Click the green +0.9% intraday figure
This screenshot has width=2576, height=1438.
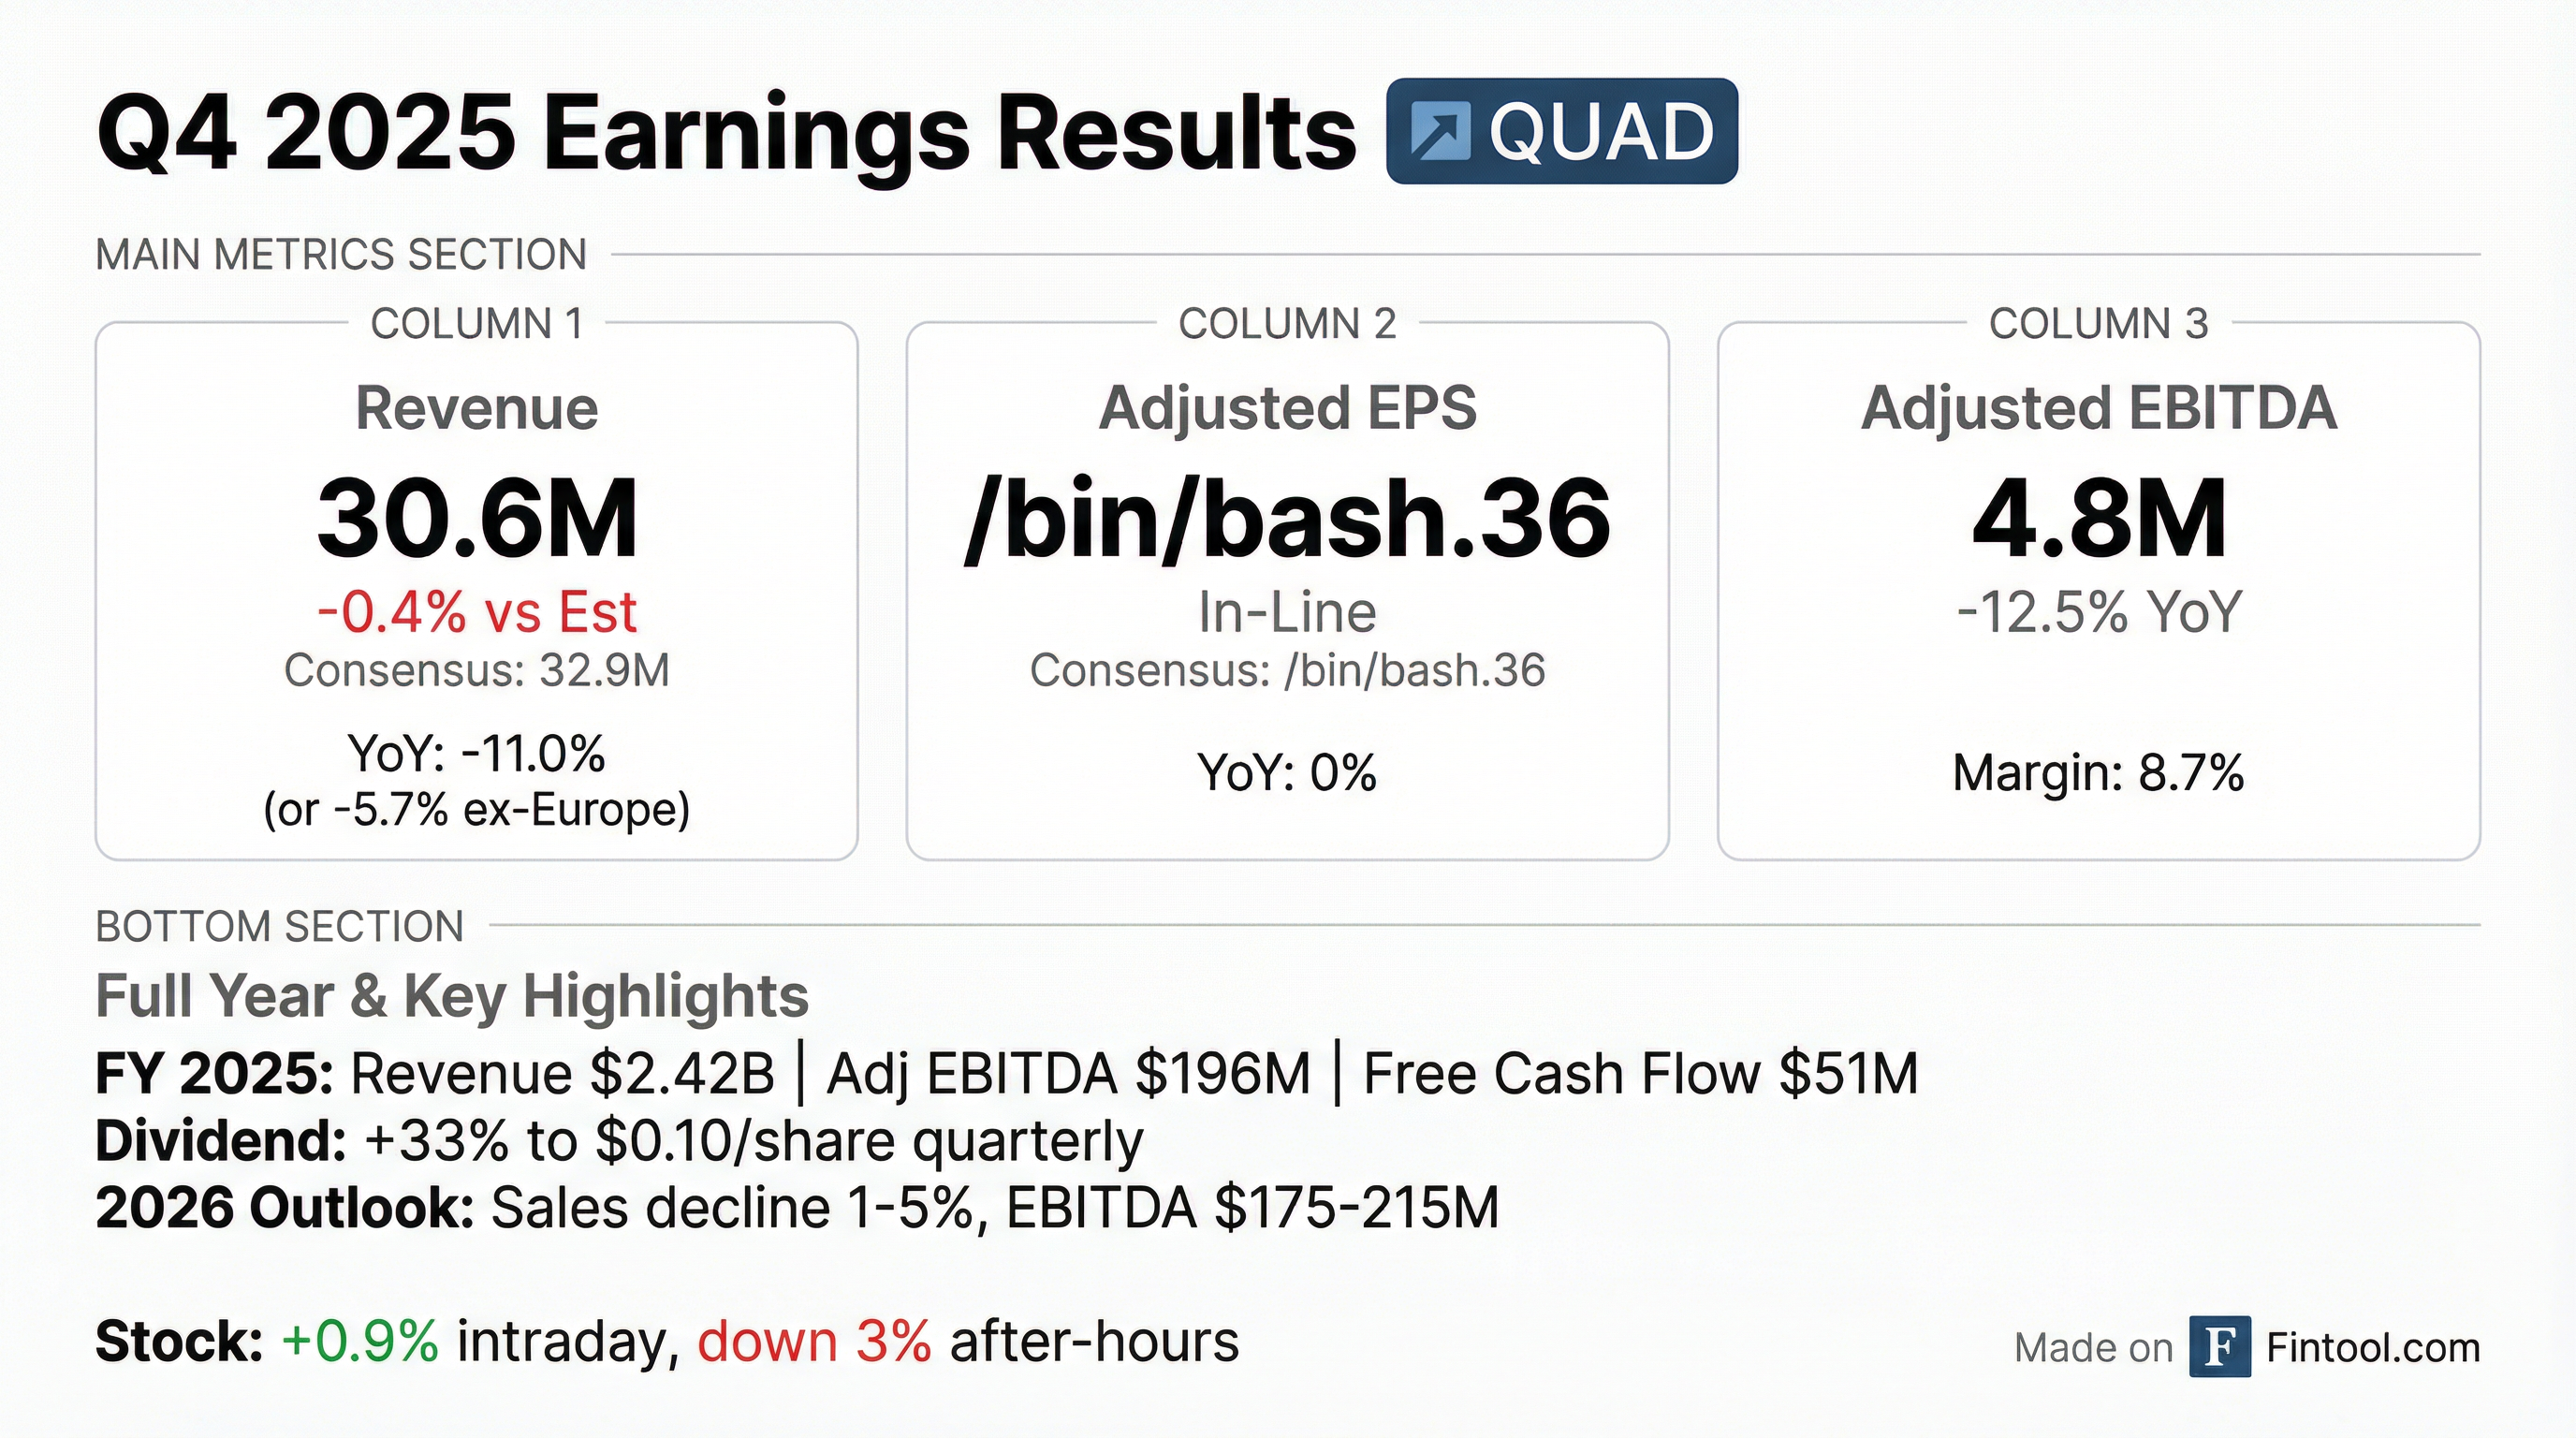[x=360, y=1342]
